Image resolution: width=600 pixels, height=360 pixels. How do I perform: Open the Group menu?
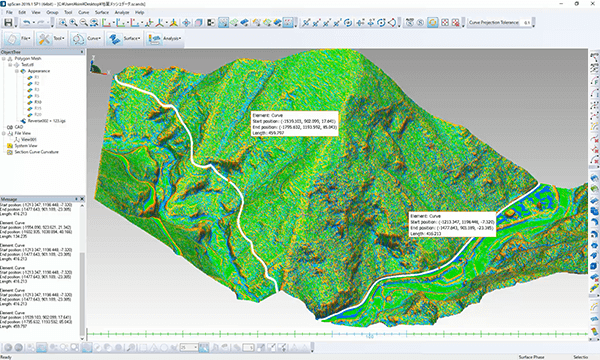coord(52,12)
